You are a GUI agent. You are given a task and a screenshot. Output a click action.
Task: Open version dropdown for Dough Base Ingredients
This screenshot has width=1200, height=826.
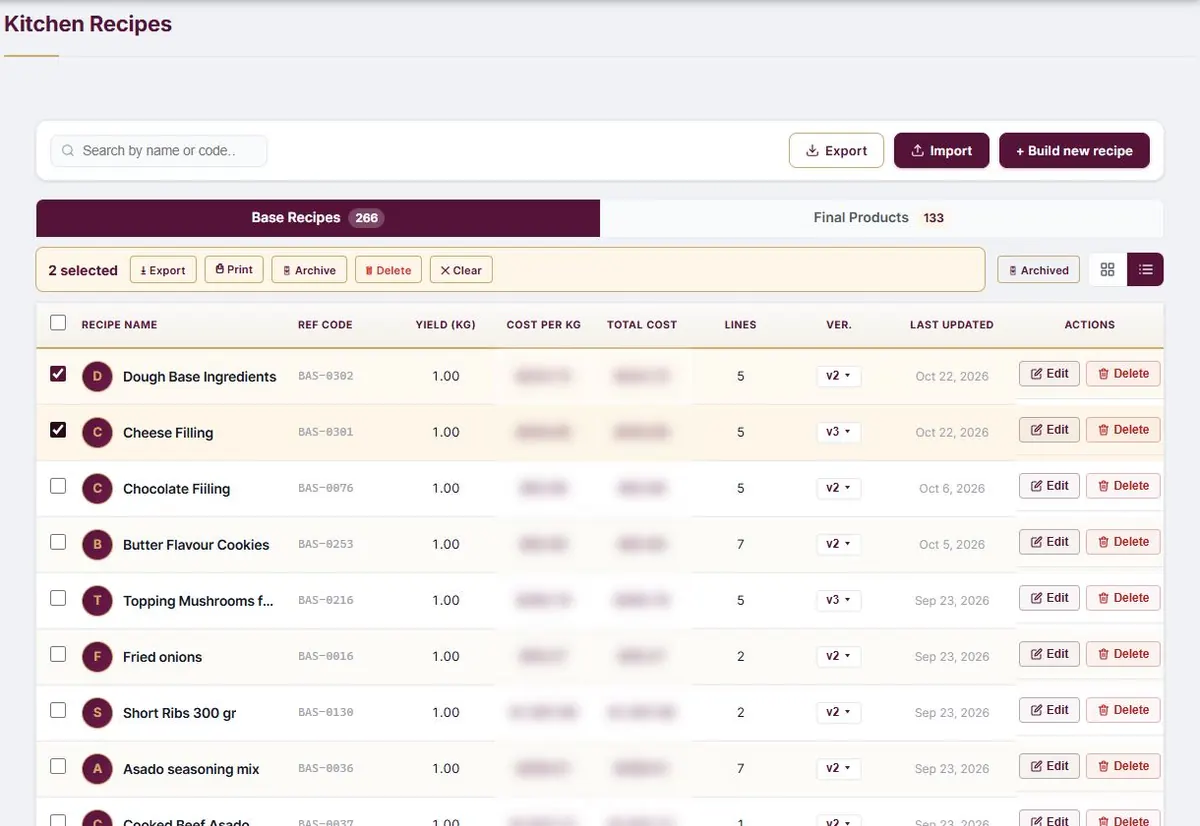(838, 376)
